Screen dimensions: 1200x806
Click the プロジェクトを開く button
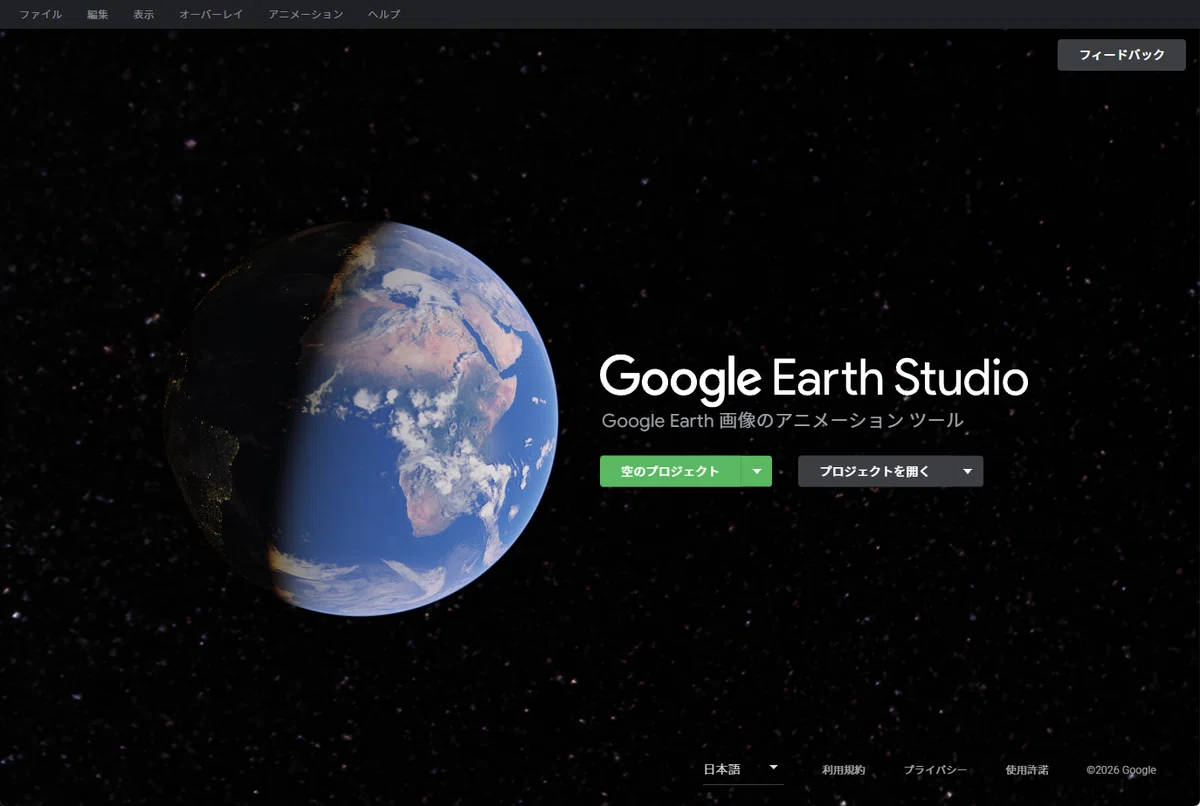tap(874, 471)
